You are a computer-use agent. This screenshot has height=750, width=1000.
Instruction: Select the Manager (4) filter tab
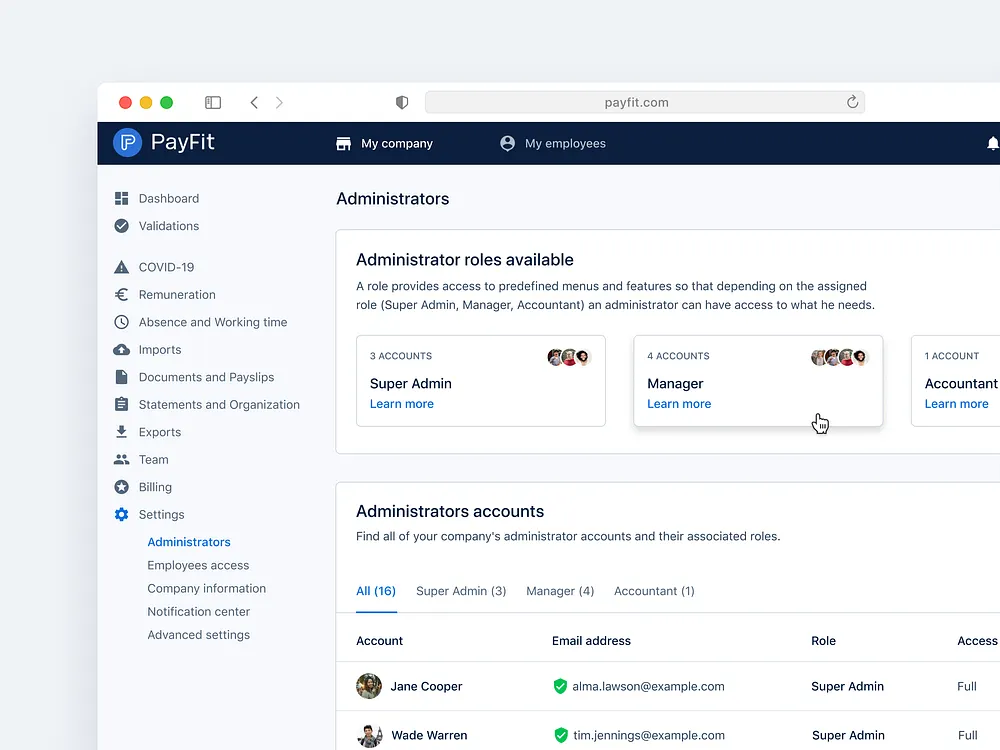(x=560, y=591)
